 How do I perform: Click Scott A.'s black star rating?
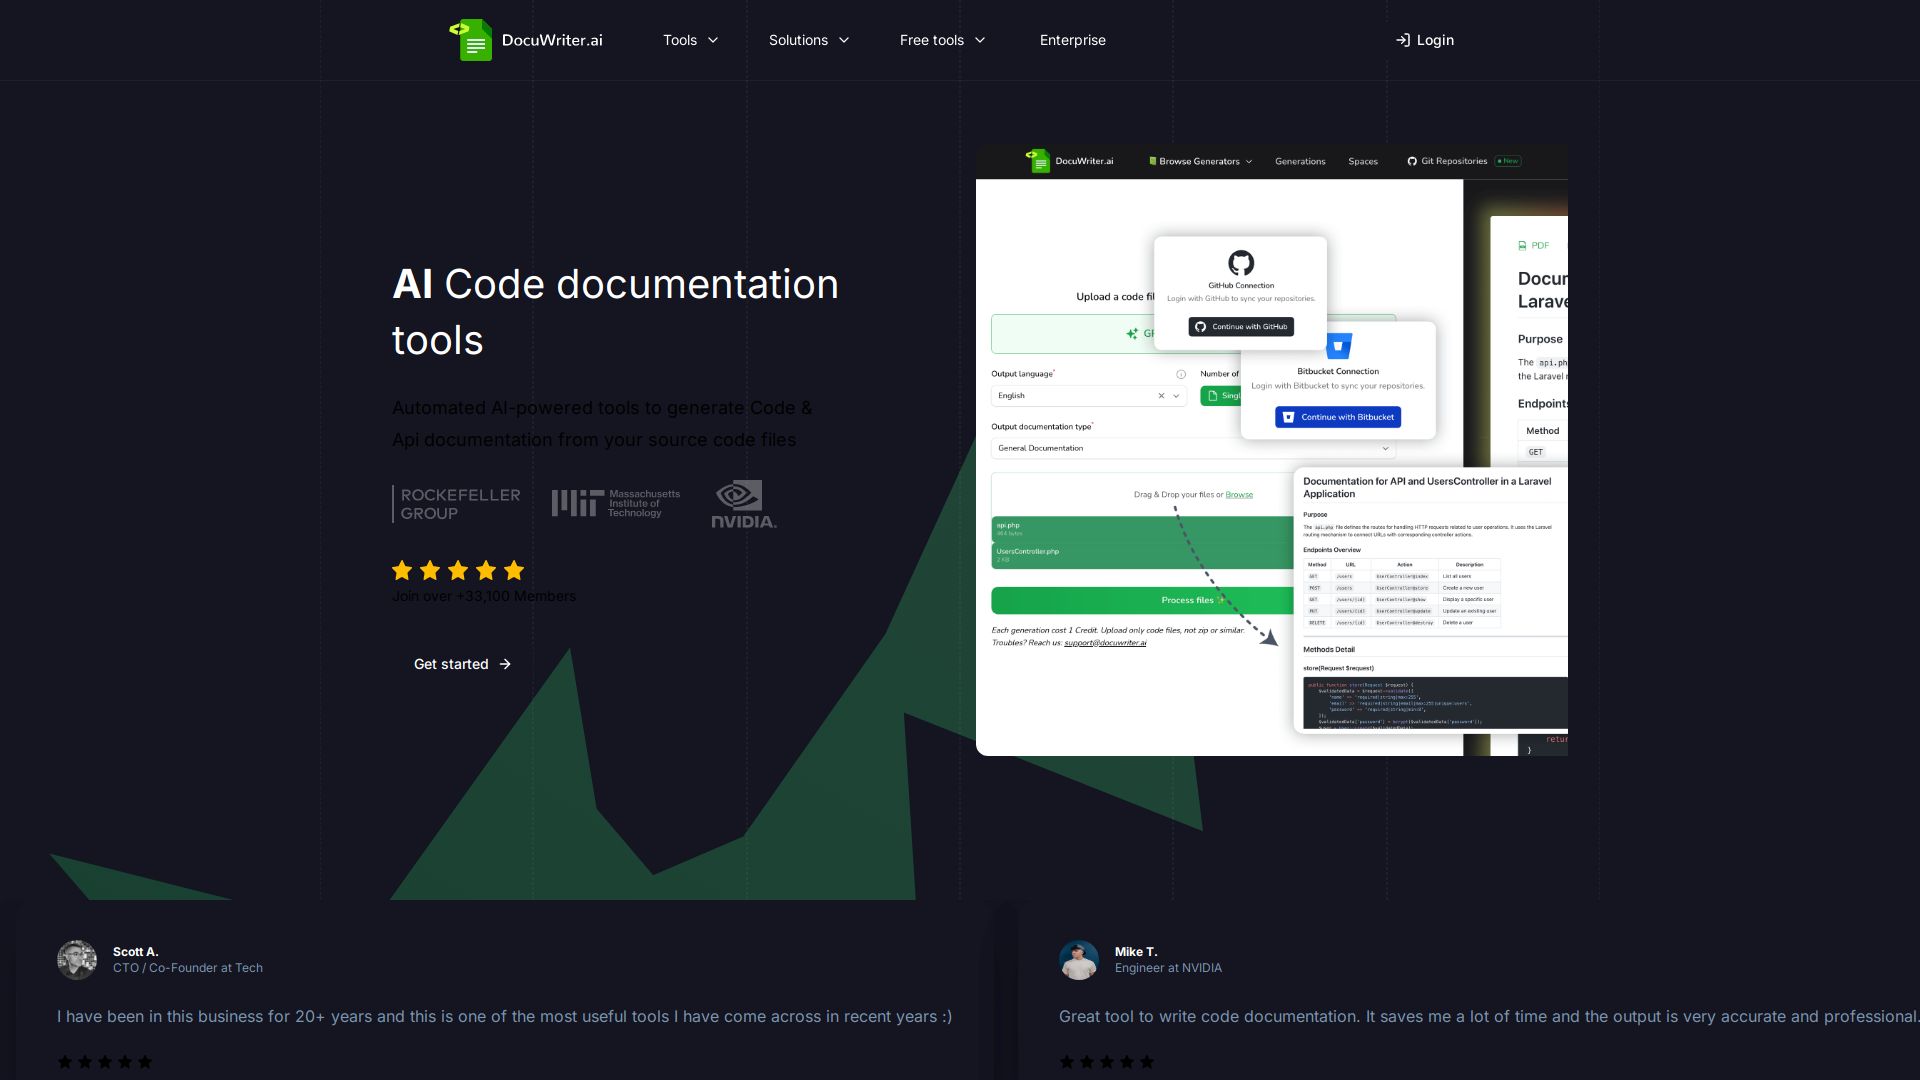[x=105, y=1062]
